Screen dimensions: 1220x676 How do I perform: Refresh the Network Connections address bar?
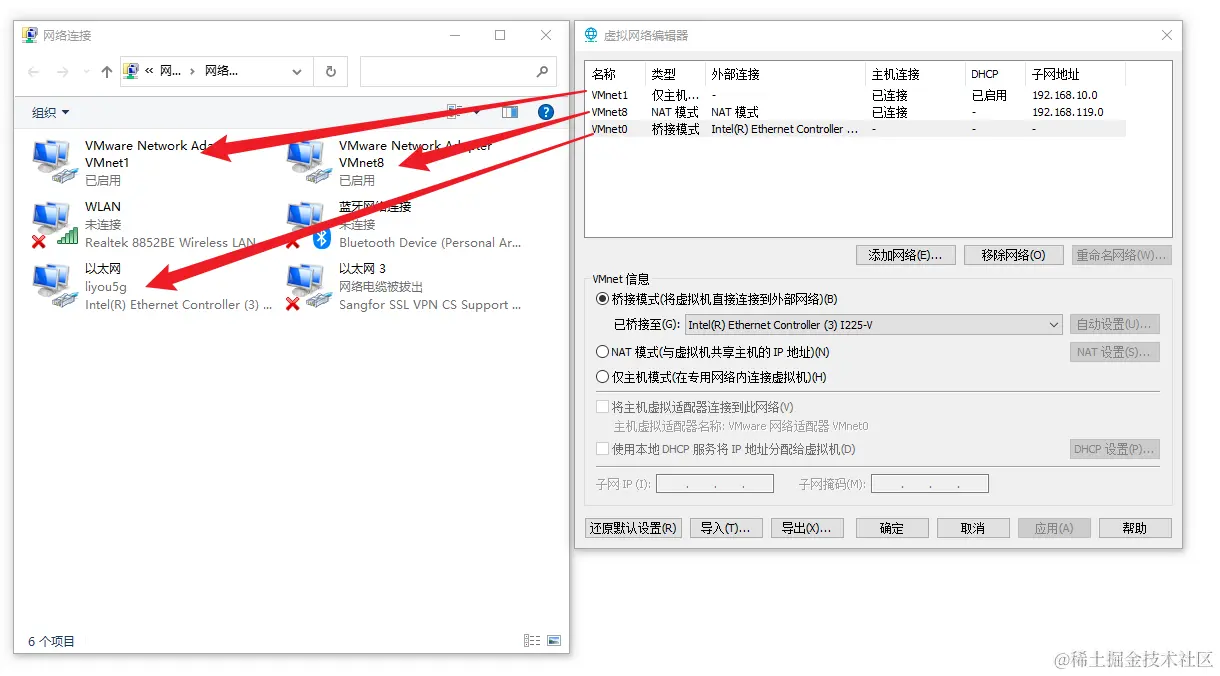(331, 71)
